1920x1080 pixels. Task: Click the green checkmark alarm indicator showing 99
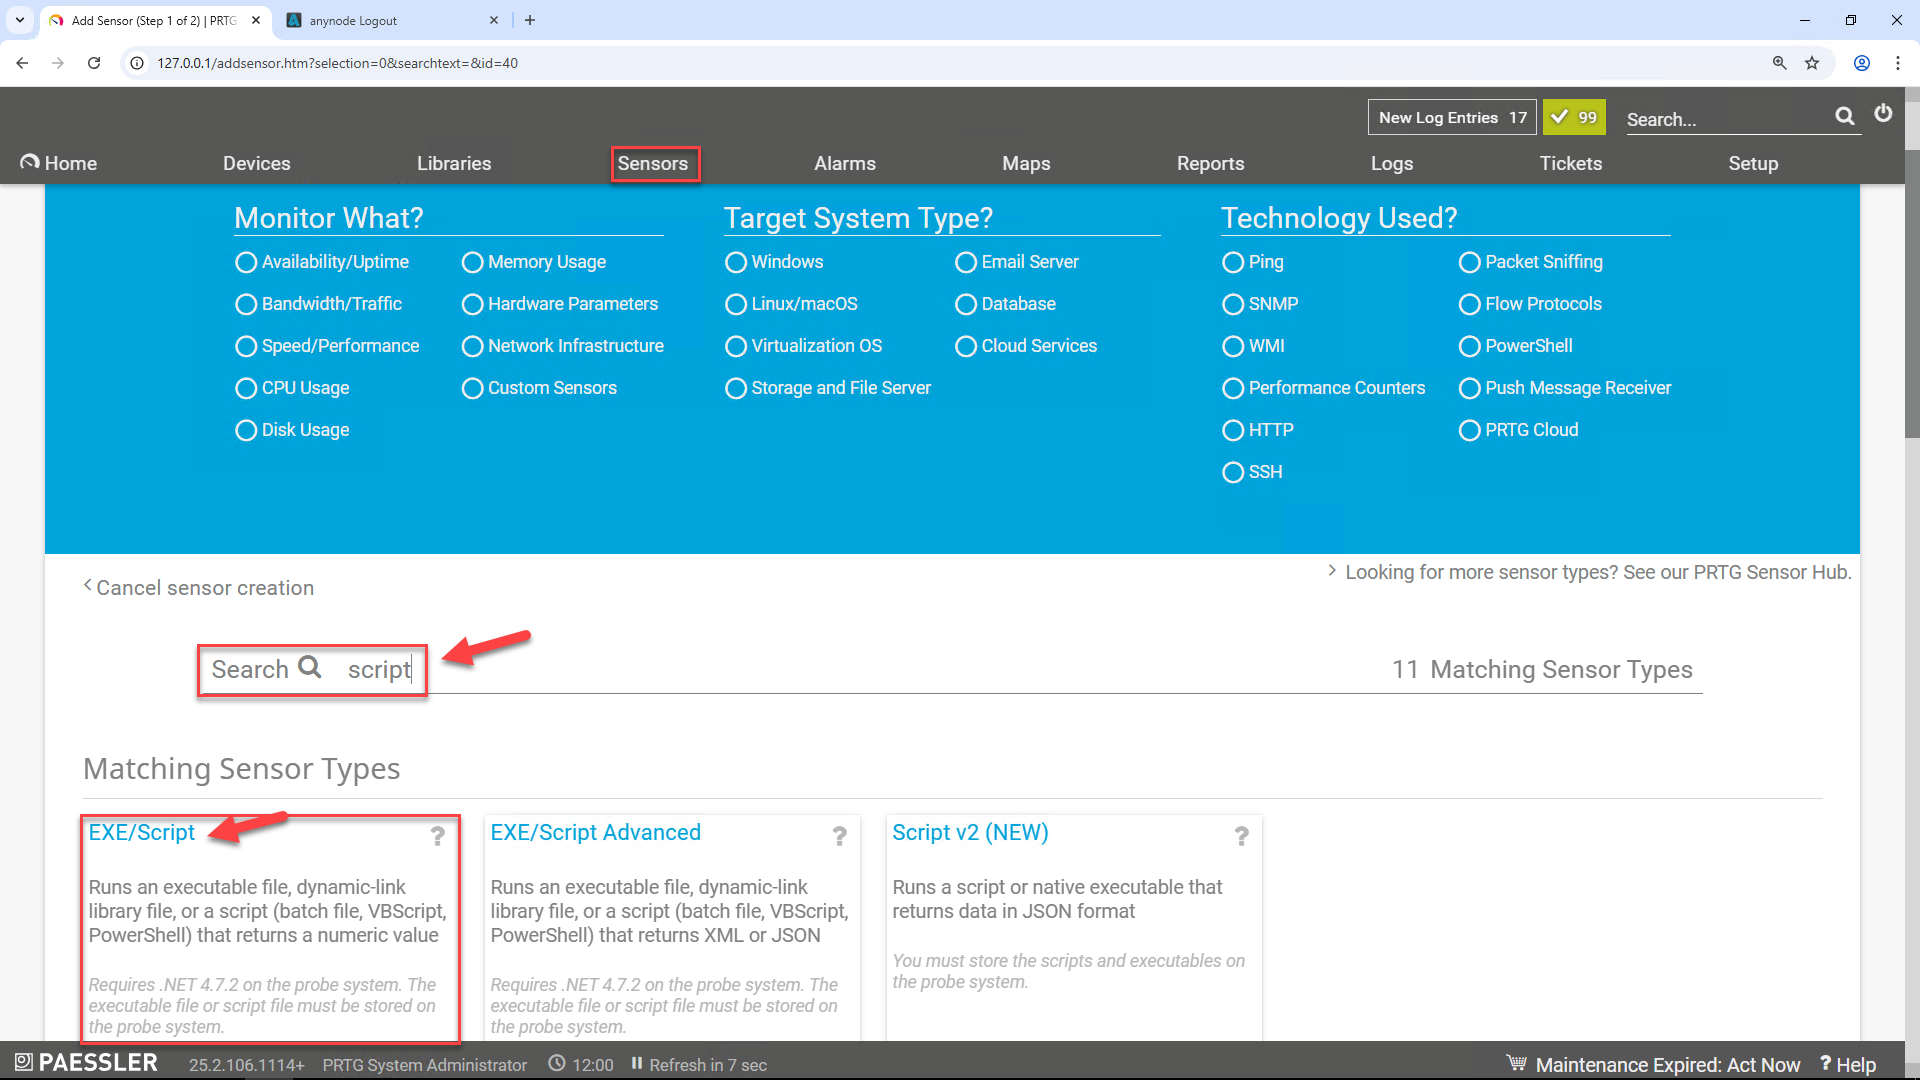tap(1574, 117)
